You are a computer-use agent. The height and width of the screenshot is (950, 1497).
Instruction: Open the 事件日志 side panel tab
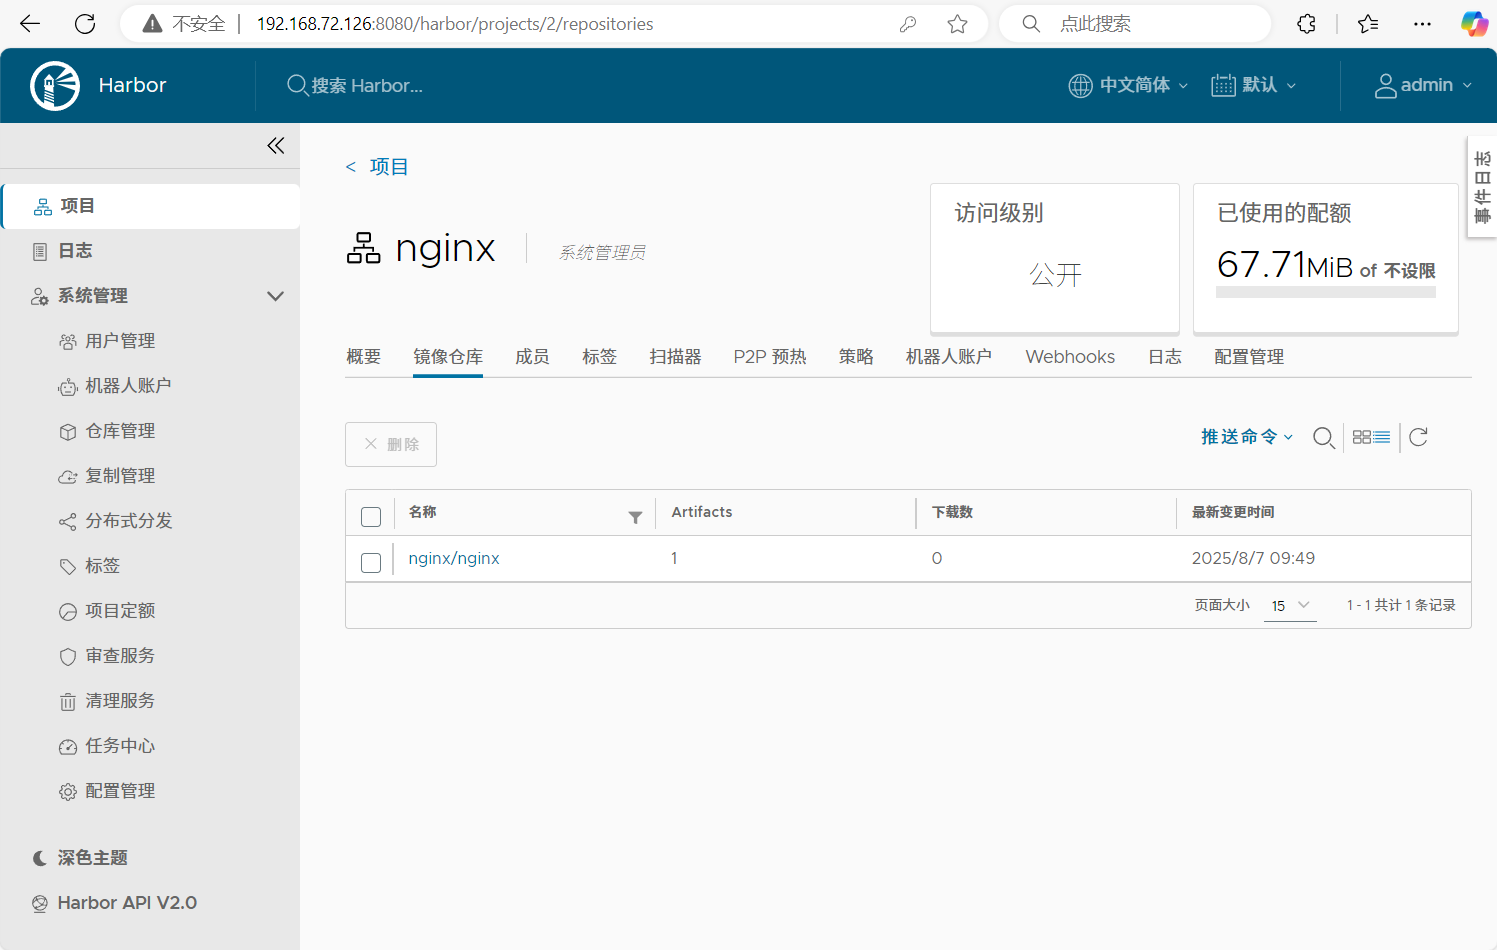pos(1482,187)
